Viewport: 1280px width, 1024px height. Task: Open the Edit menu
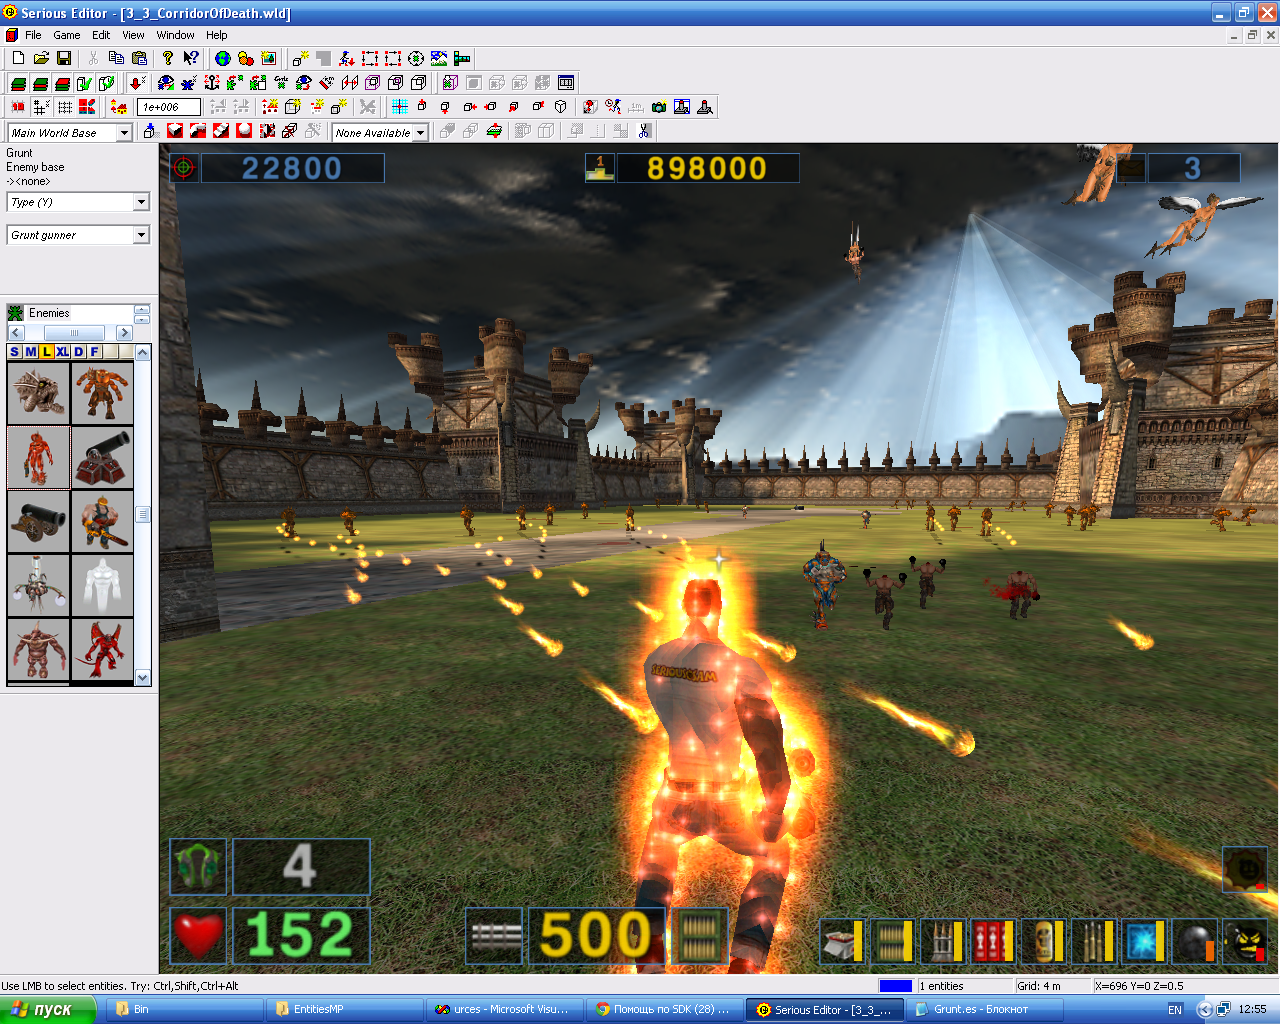tap(101, 35)
